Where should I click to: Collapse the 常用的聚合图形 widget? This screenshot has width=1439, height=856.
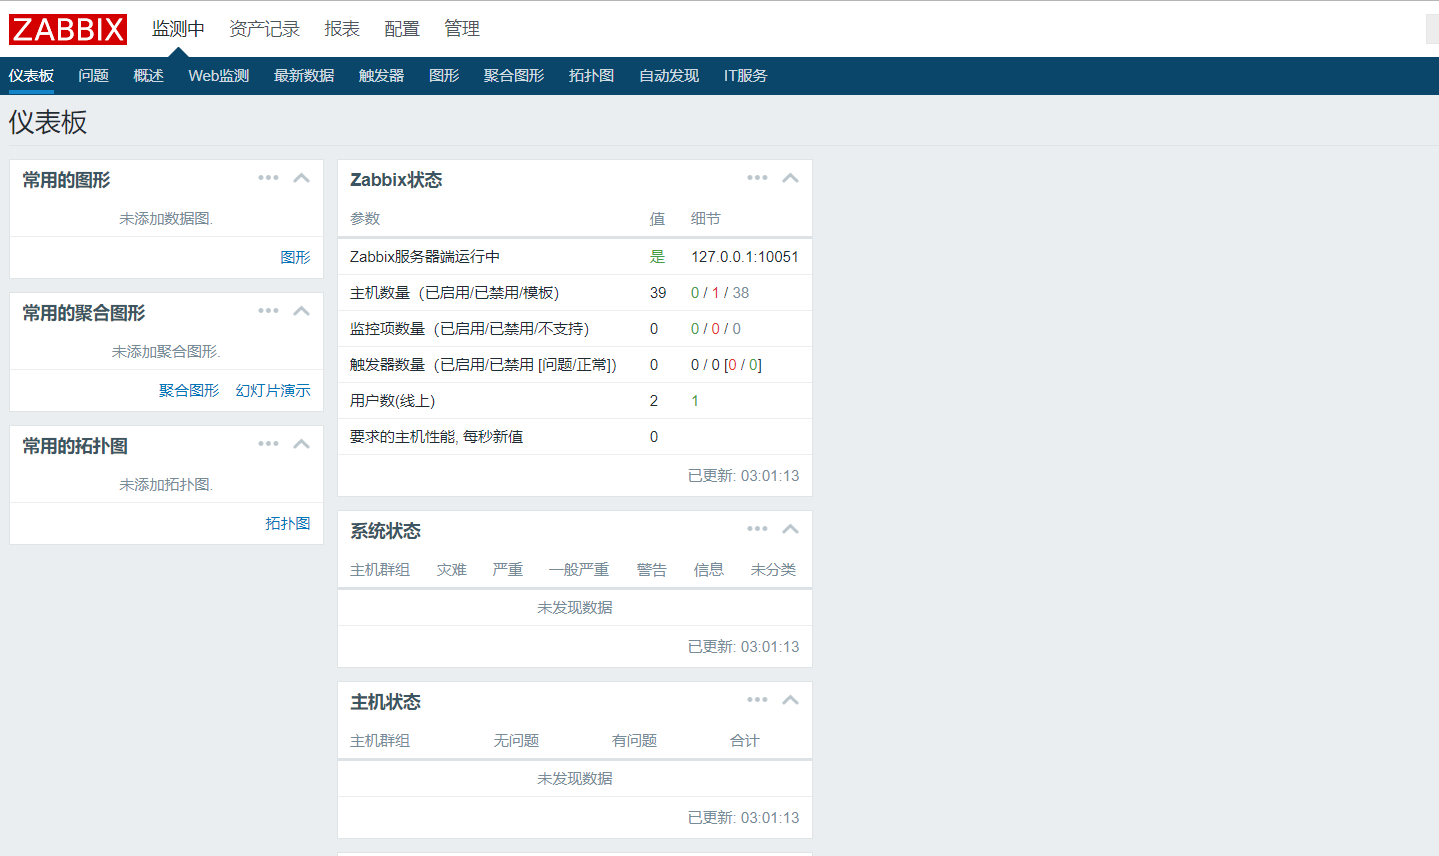(301, 311)
